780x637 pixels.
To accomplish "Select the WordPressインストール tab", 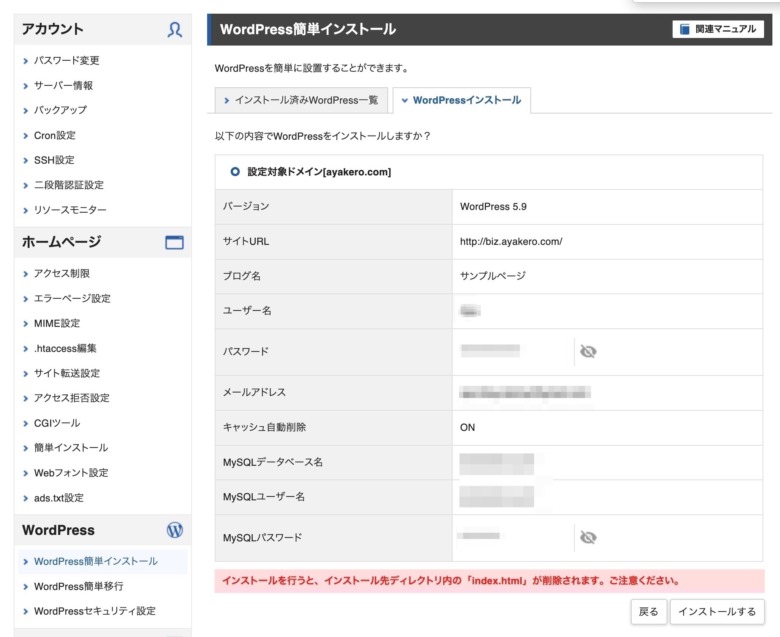I will point(462,100).
